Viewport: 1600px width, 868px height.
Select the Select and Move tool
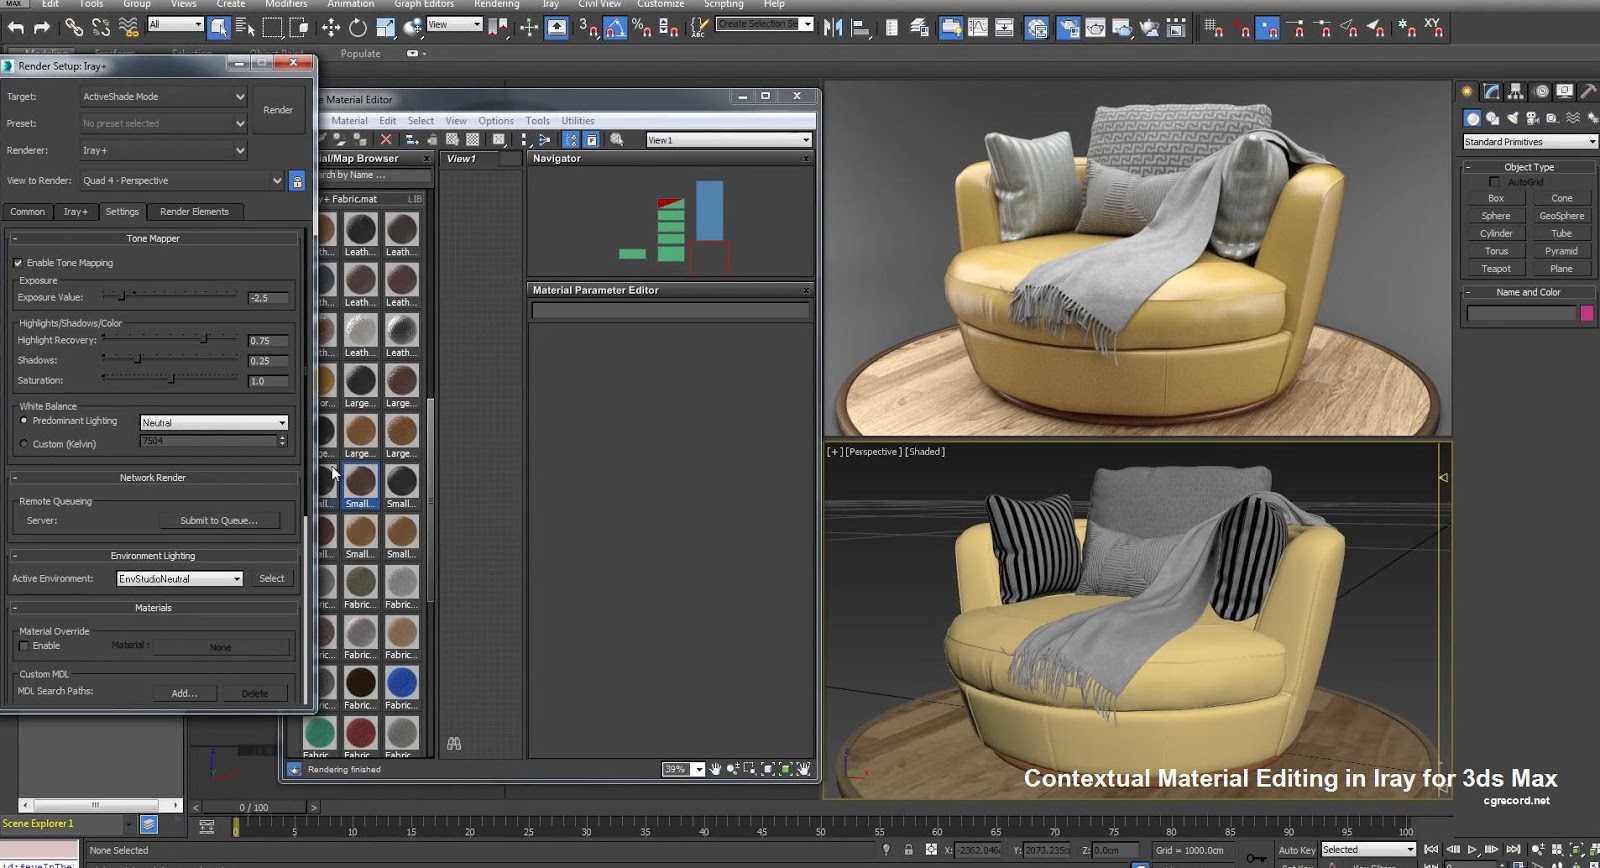(x=331, y=28)
